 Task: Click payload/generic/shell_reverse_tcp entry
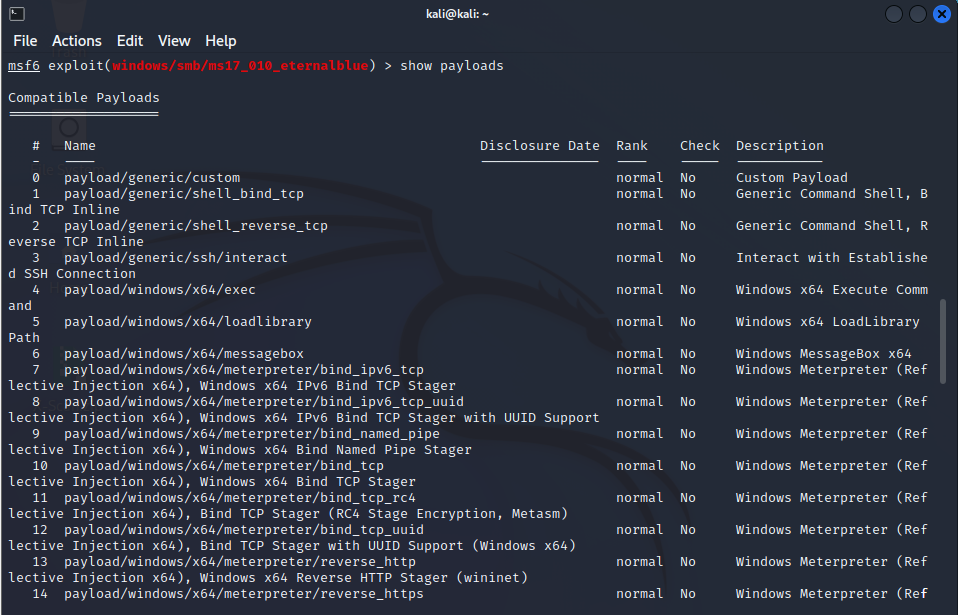coord(196,225)
